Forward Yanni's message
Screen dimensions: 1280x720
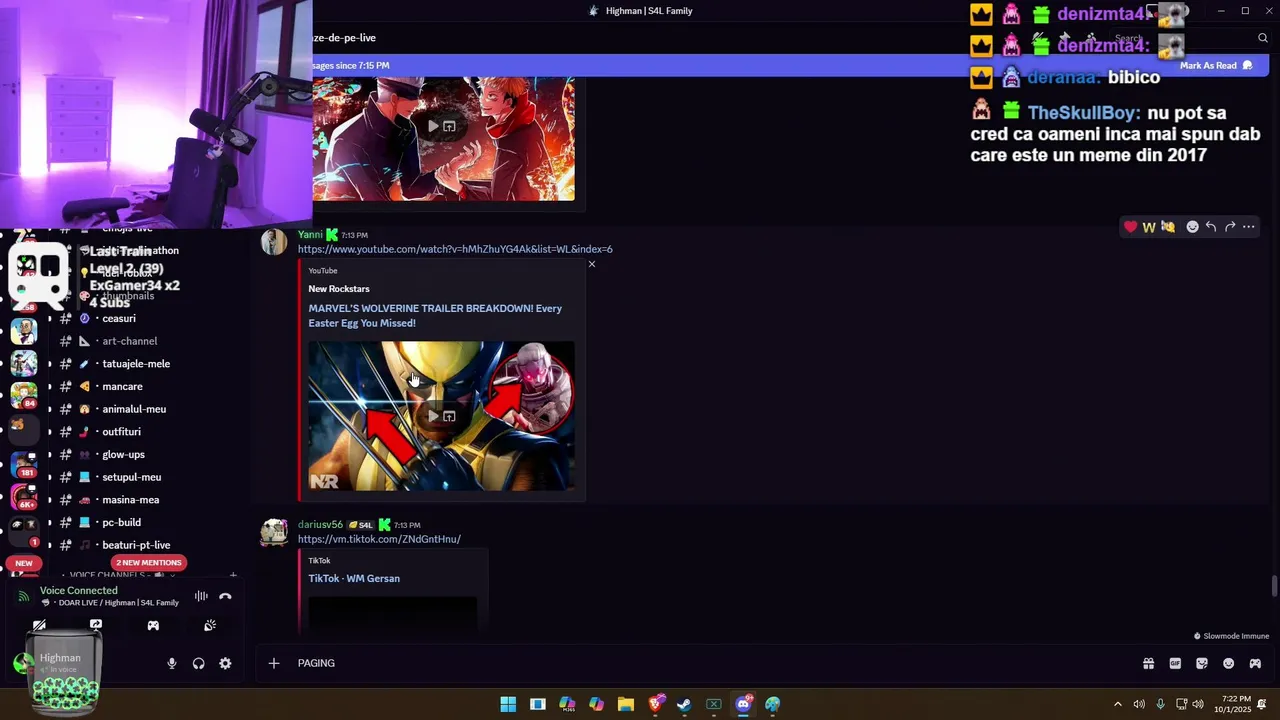pyautogui.click(x=1230, y=227)
